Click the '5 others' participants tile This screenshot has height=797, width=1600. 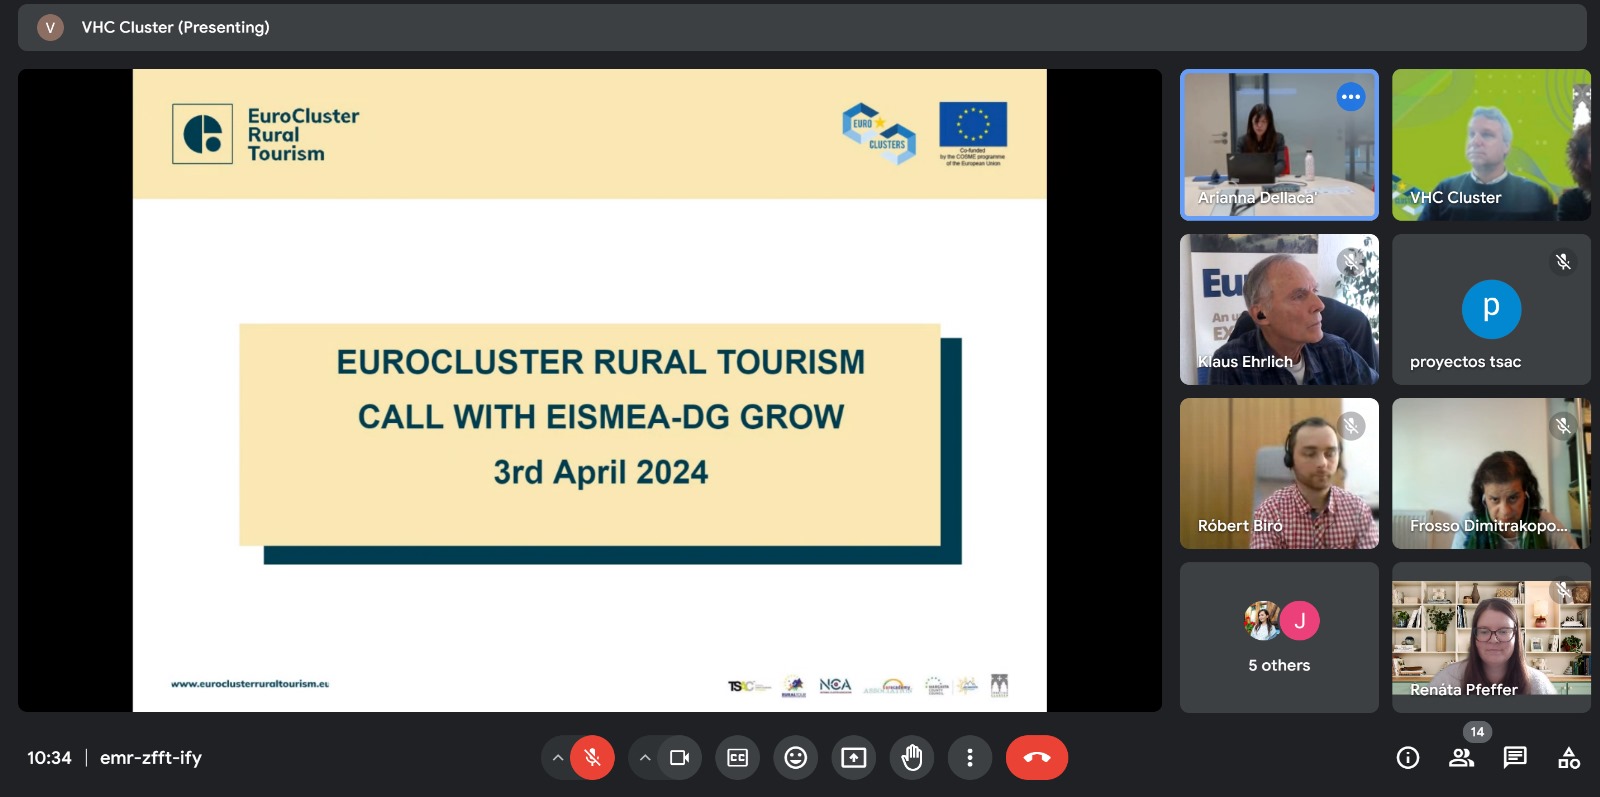click(1279, 637)
